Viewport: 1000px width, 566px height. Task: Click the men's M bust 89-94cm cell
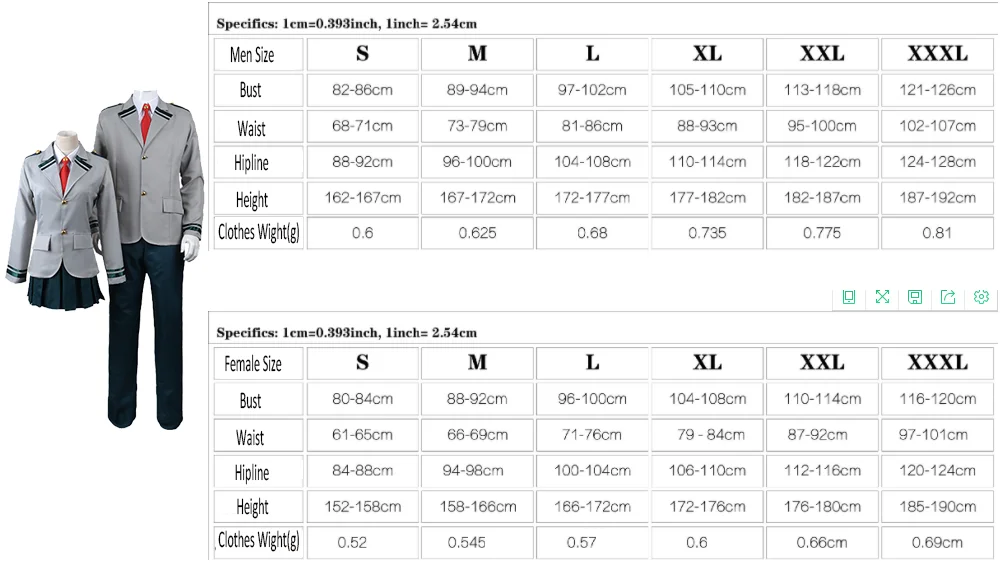pos(477,90)
